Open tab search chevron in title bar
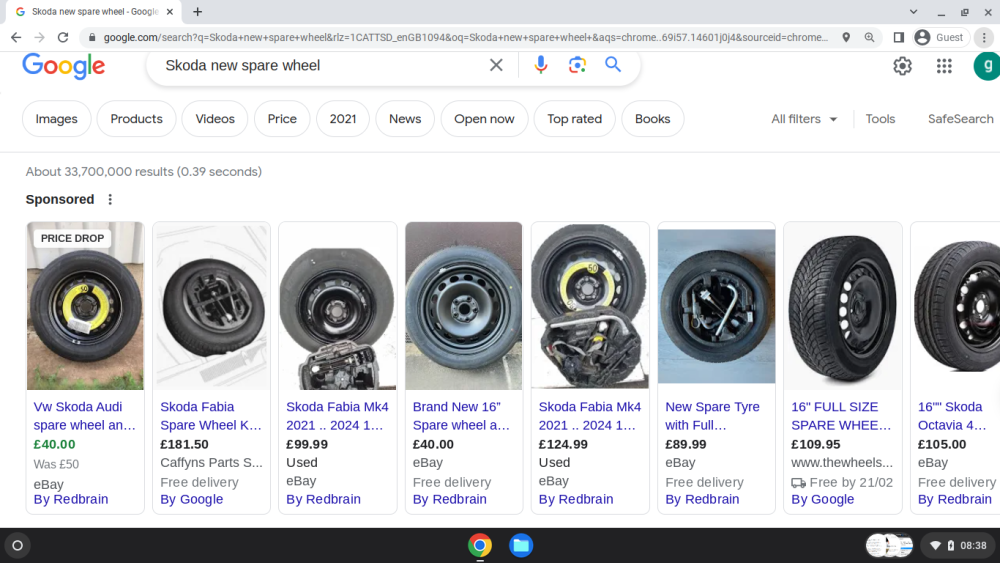 (x=913, y=11)
